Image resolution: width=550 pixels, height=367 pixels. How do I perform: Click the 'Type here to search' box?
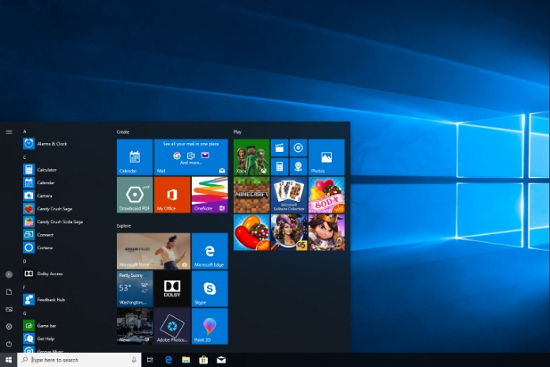(79, 360)
